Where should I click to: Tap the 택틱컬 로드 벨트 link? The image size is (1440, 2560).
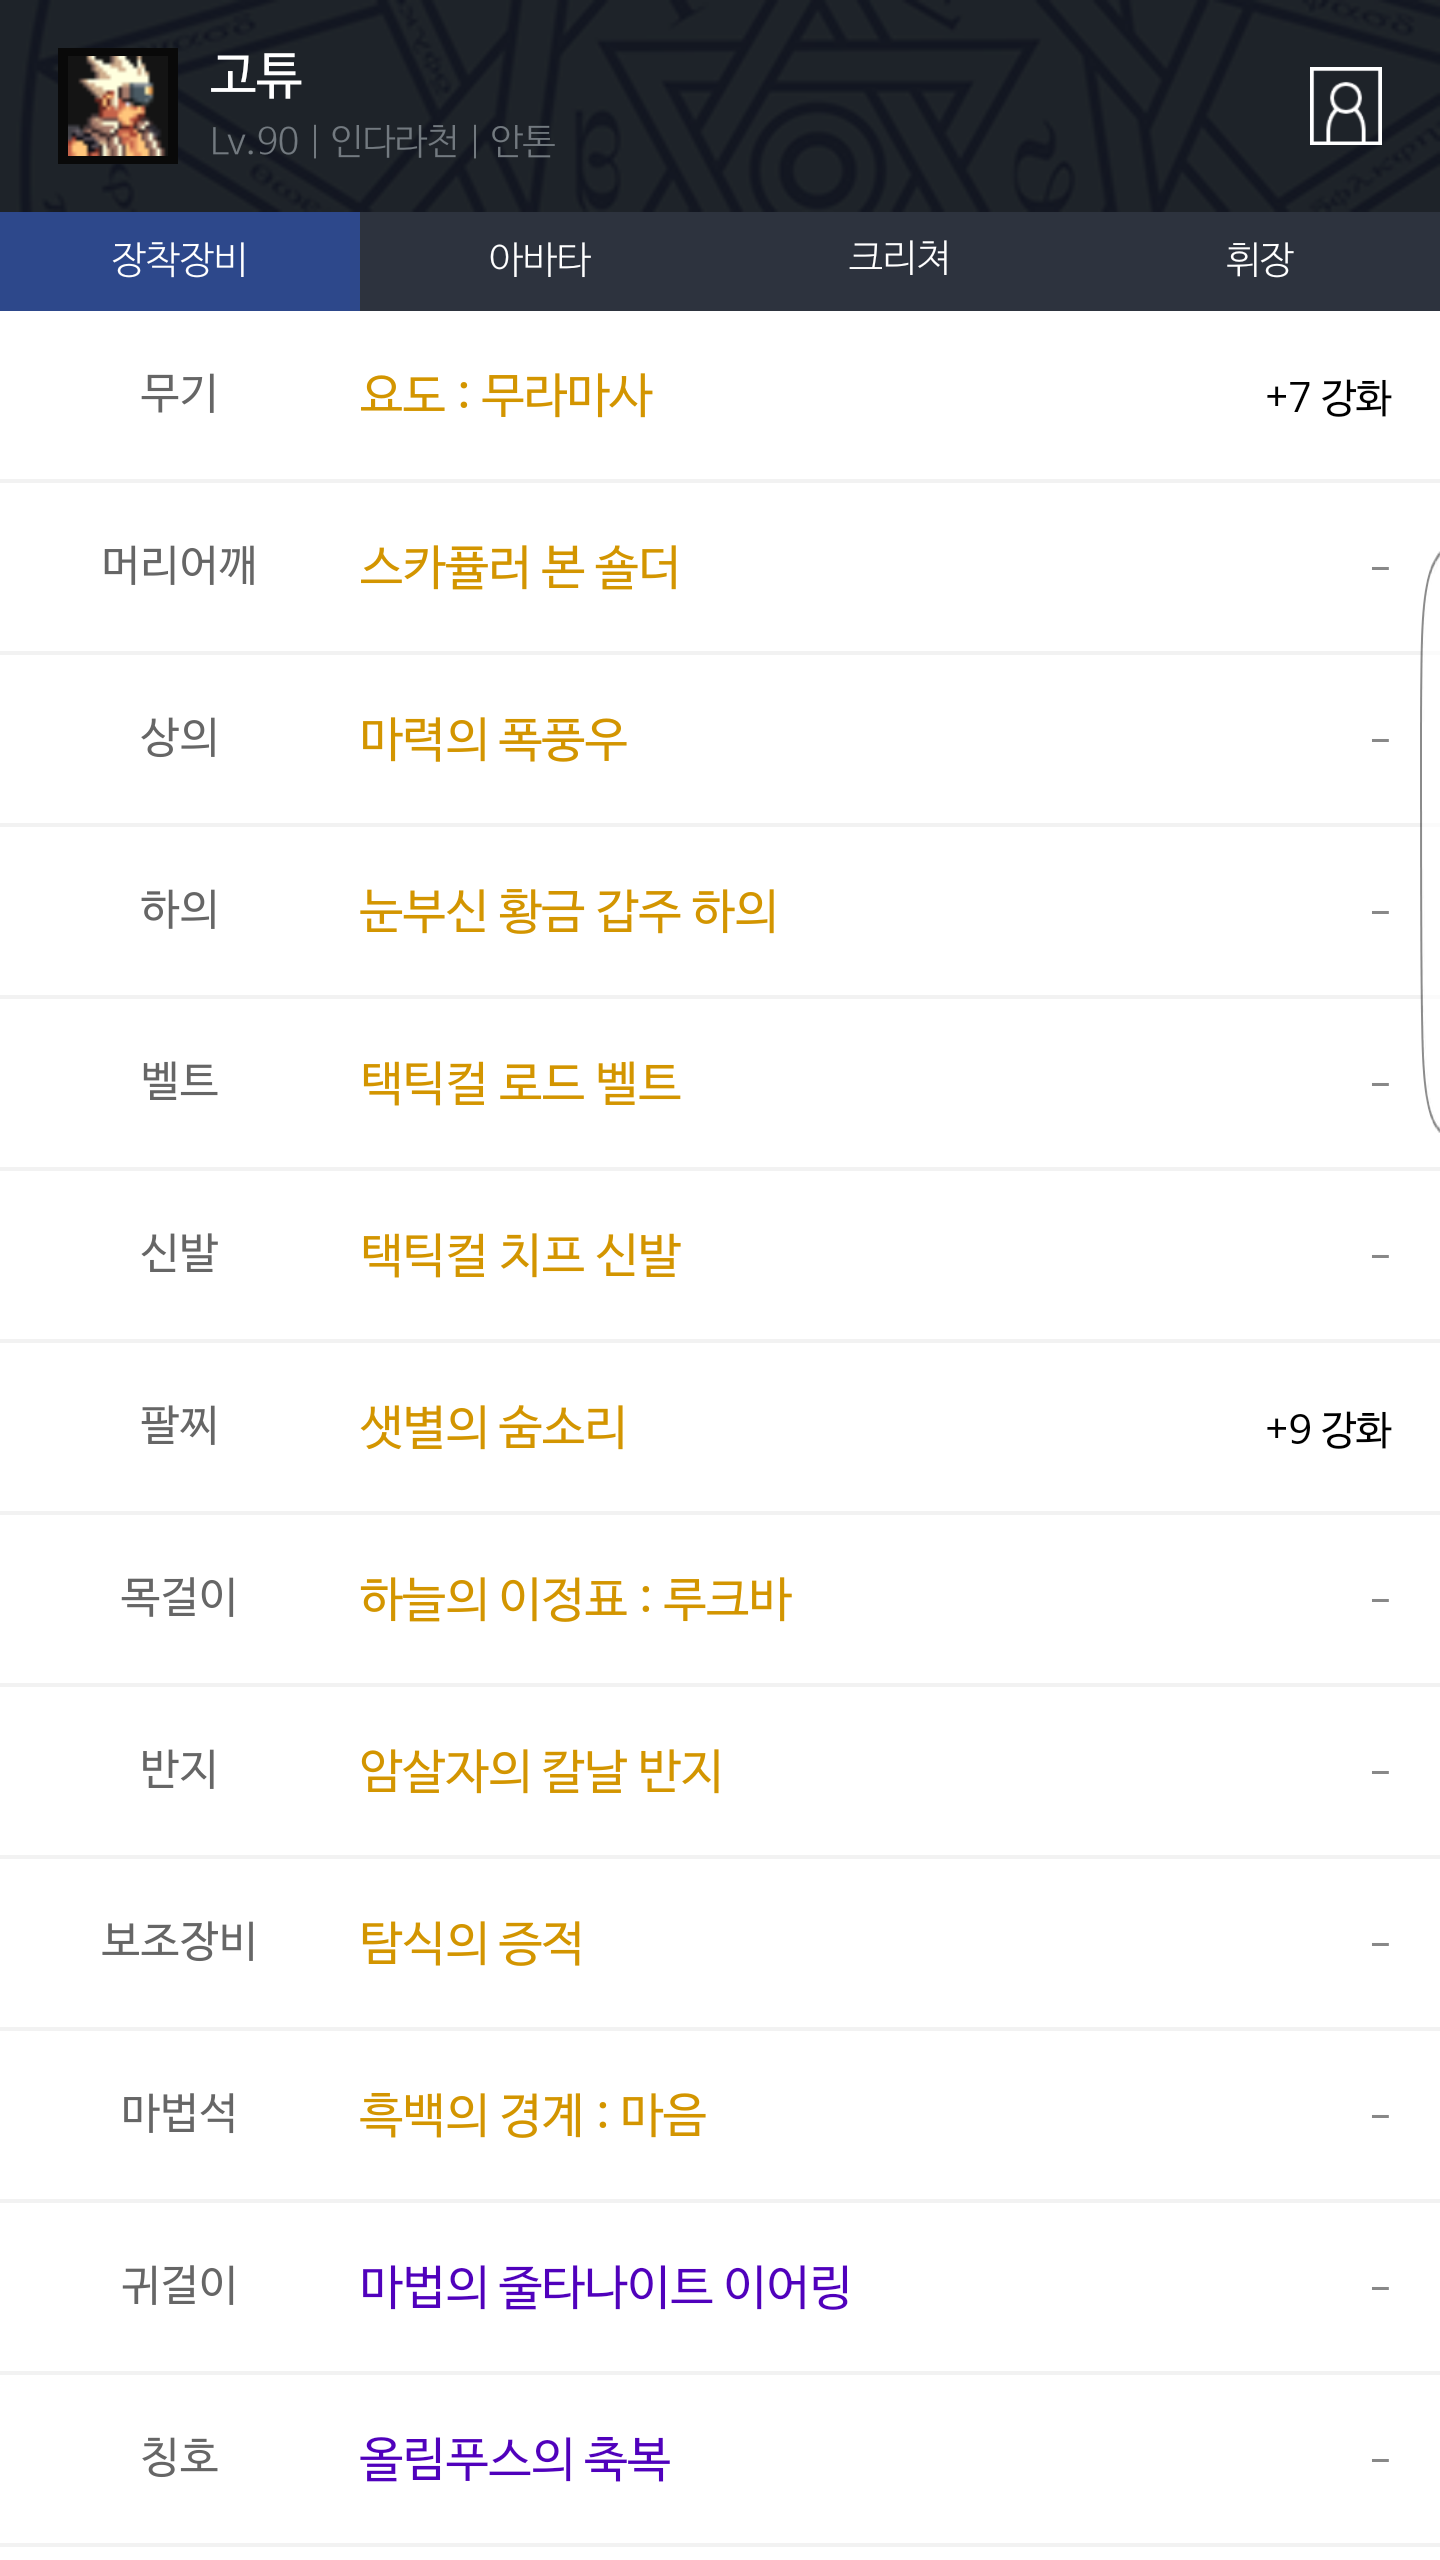click(520, 1083)
